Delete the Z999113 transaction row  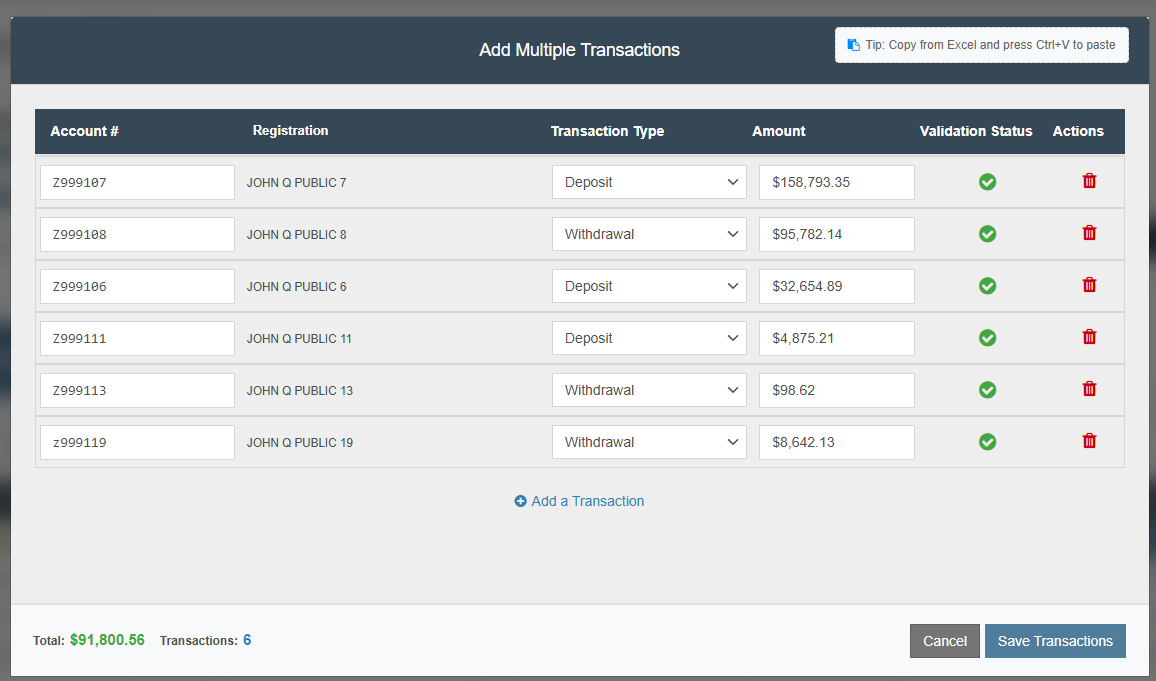pyautogui.click(x=1089, y=388)
